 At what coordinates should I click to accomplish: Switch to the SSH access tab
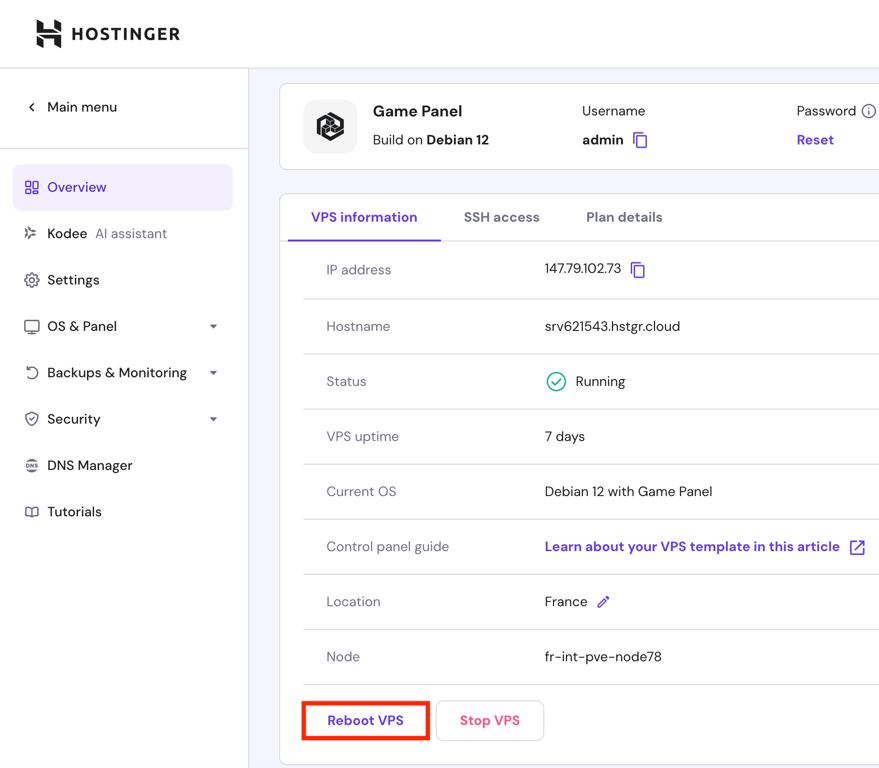coord(501,217)
